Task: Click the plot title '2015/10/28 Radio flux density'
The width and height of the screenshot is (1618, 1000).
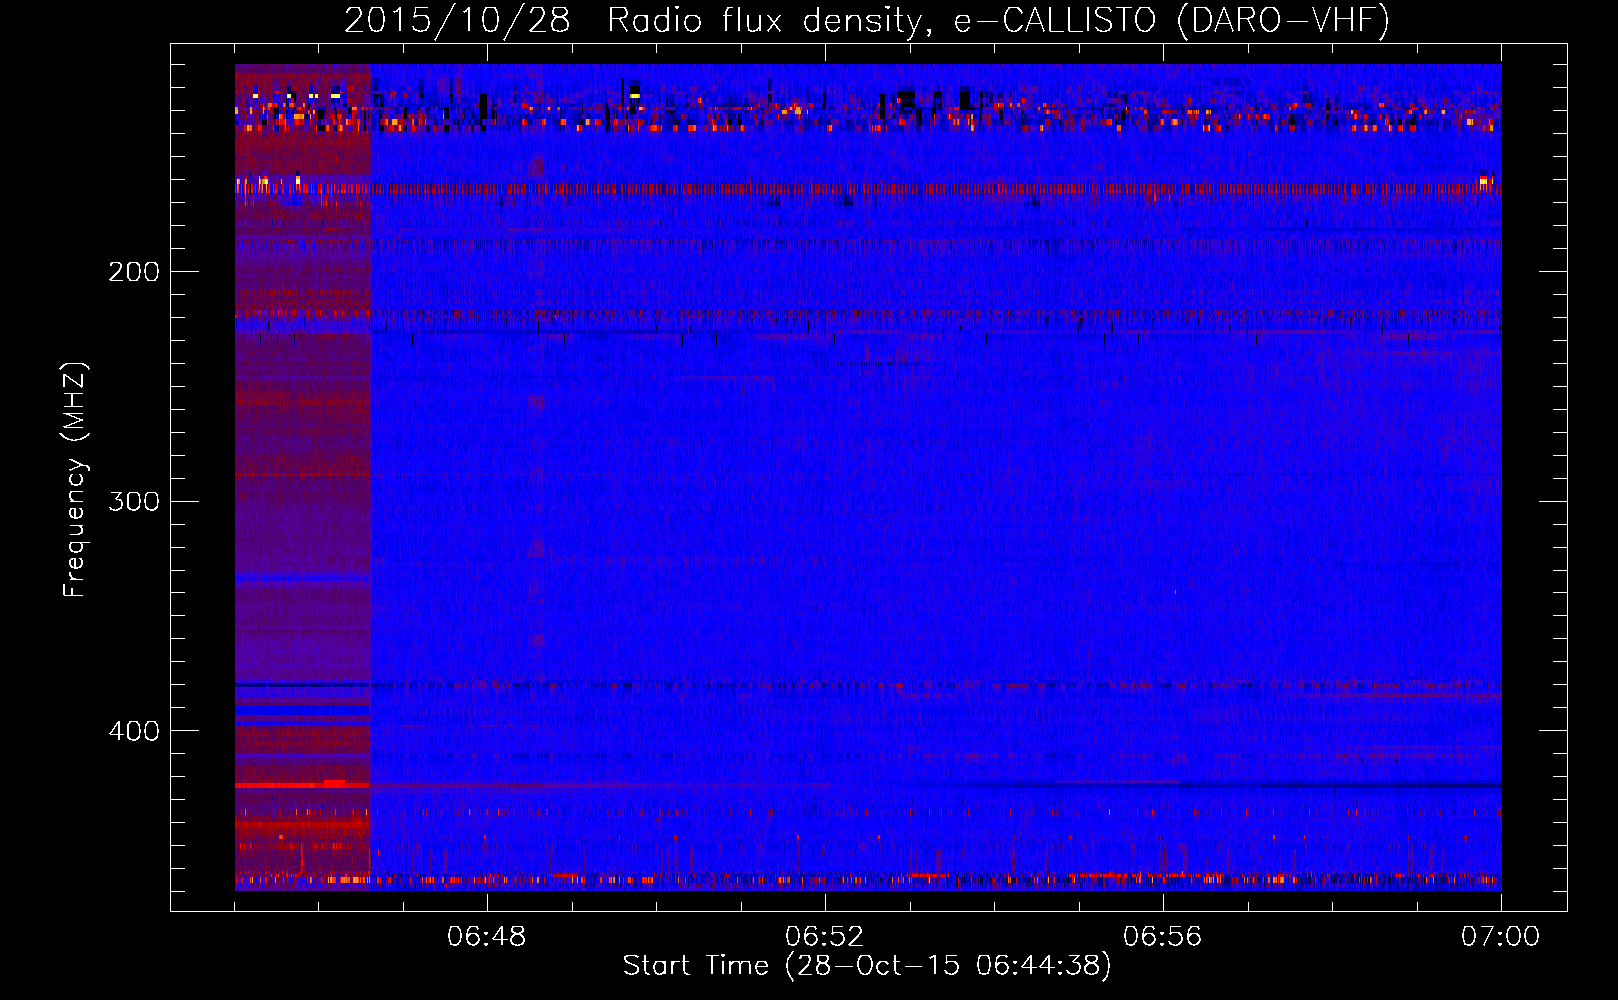Action: coord(867,20)
